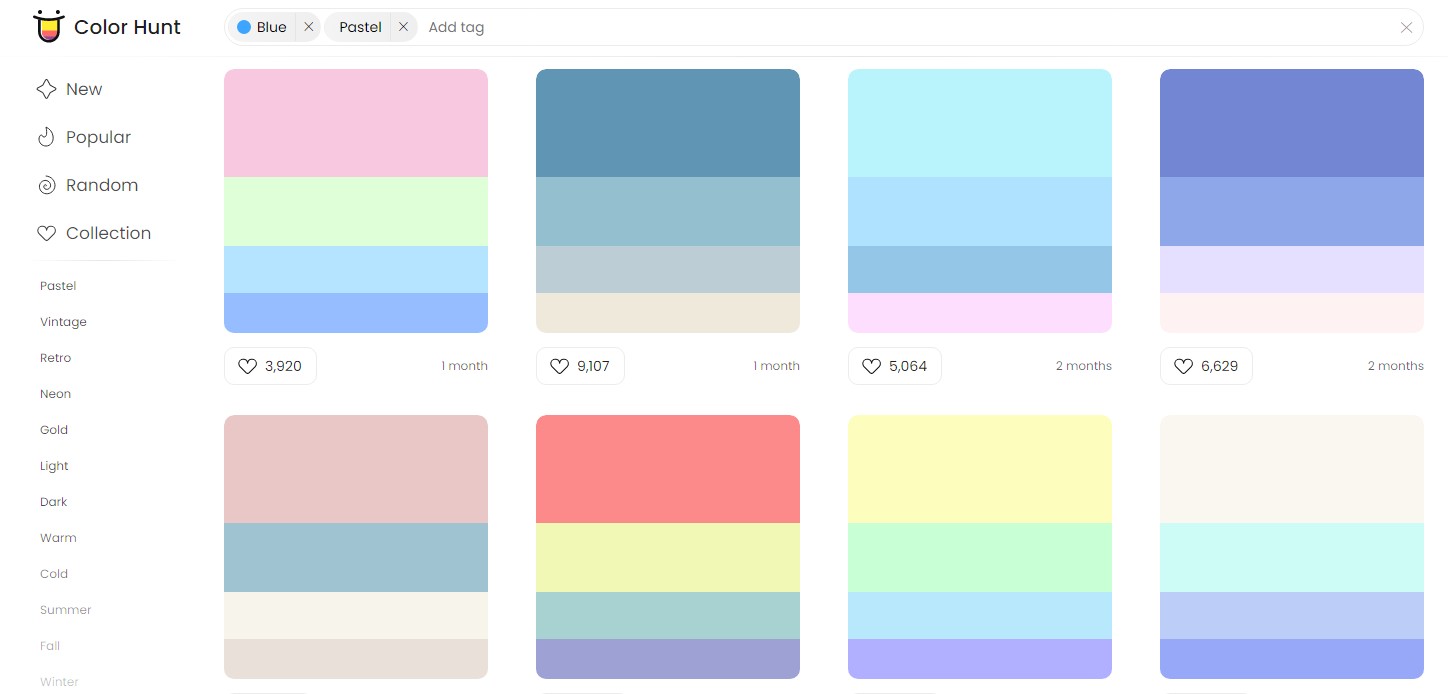Click the Collection heart icon
The image size is (1448, 694).
[46, 233]
